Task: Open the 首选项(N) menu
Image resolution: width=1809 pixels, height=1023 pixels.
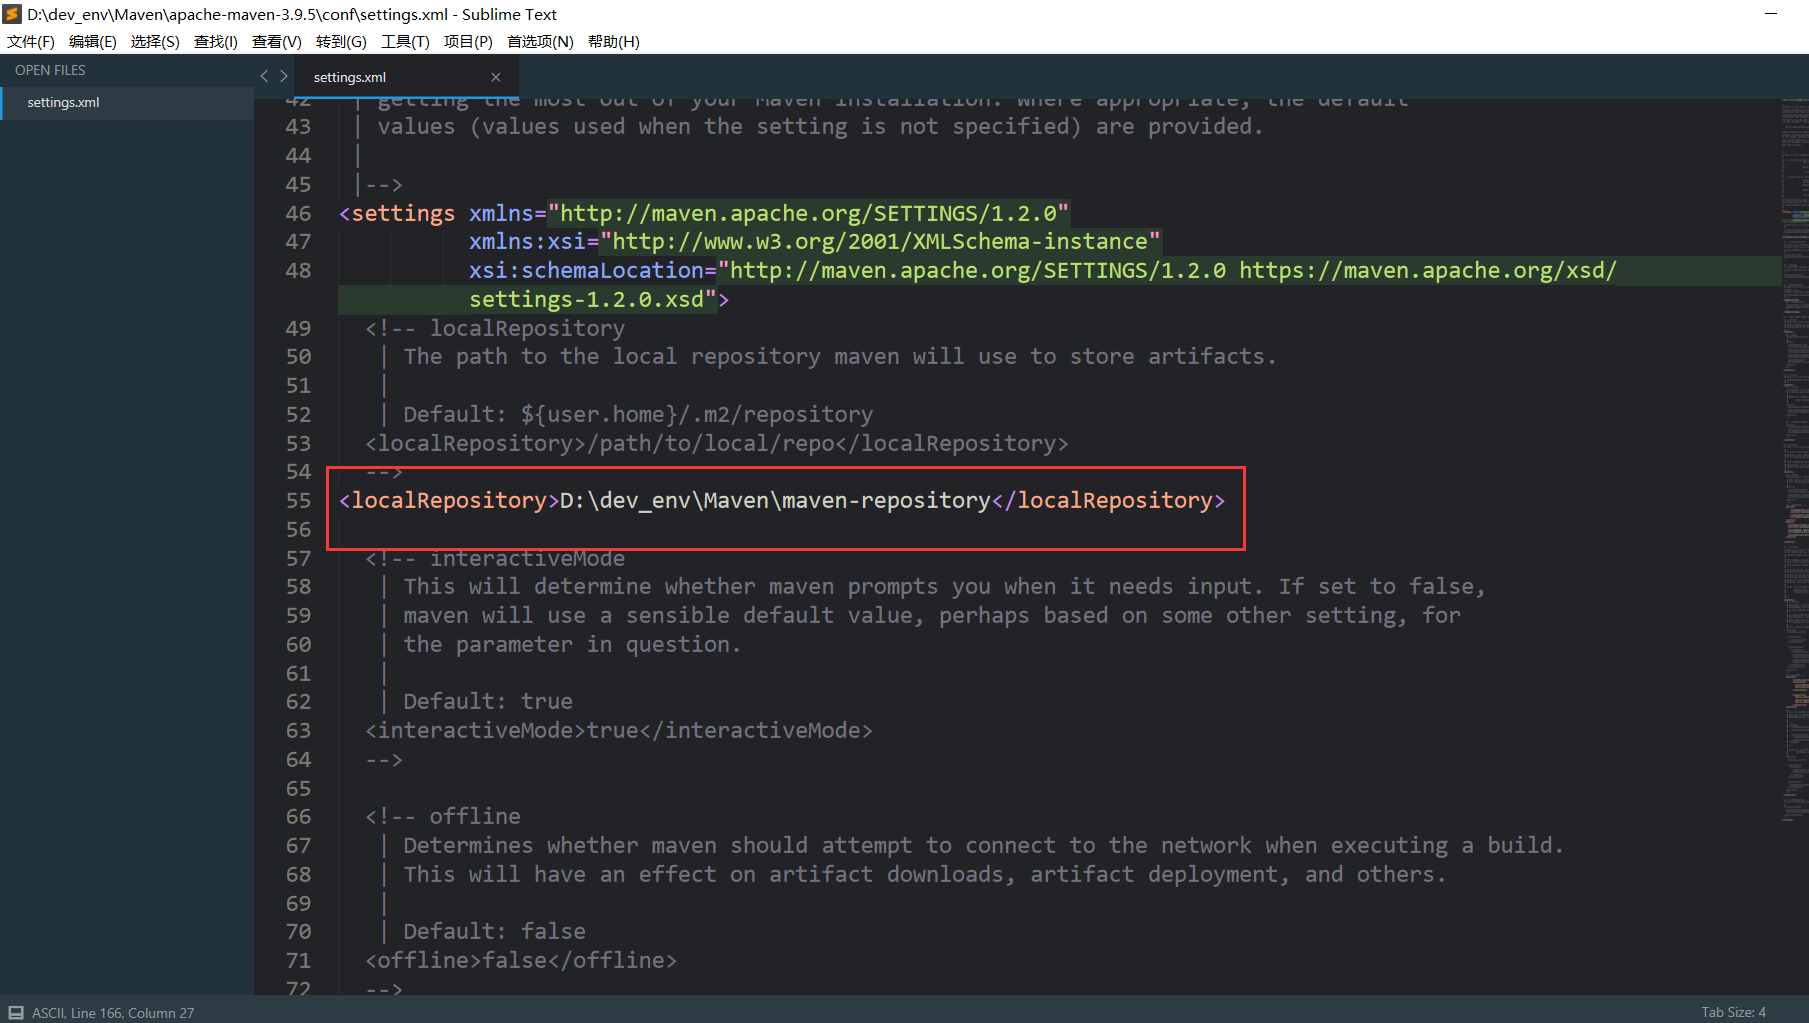Action: 540,41
